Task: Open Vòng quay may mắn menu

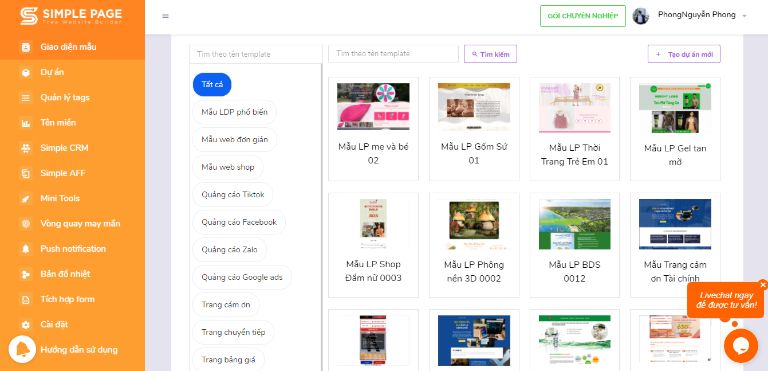Action: coord(72,223)
